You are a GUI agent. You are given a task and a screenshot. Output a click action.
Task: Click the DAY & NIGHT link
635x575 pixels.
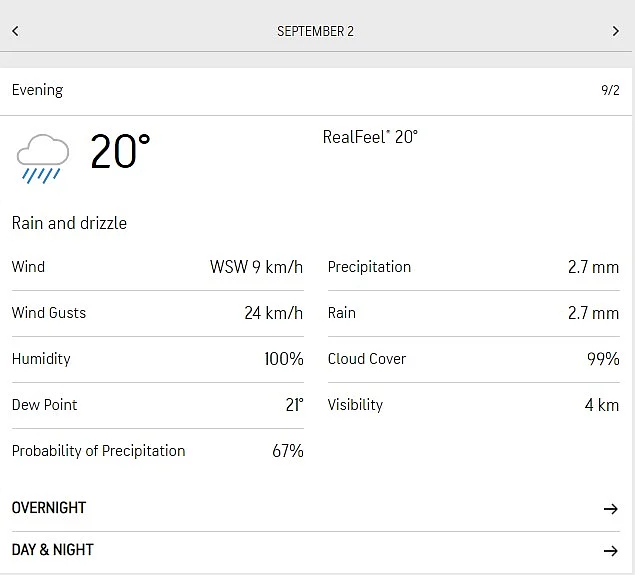point(53,550)
